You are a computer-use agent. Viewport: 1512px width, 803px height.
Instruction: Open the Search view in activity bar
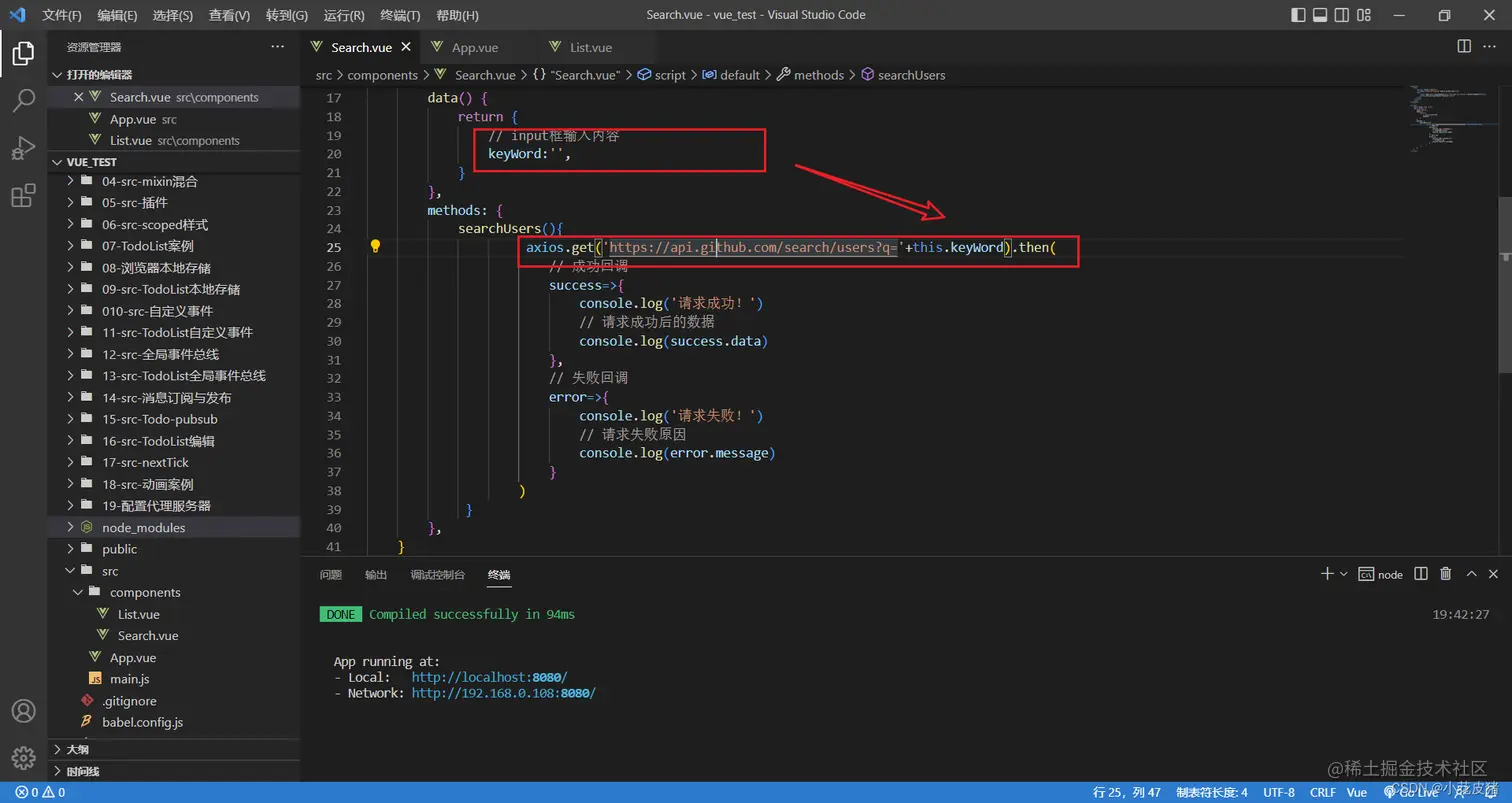tap(23, 100)
